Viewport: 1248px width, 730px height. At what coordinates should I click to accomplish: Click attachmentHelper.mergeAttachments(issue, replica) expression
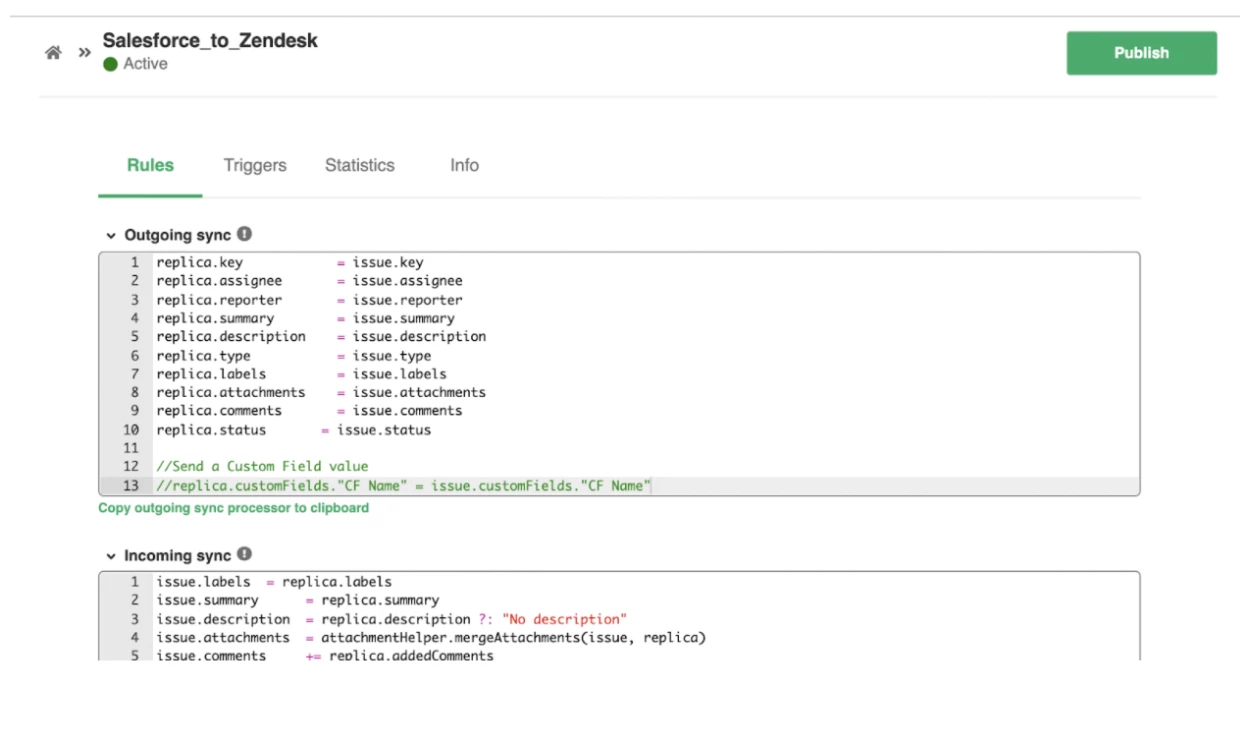513,638
